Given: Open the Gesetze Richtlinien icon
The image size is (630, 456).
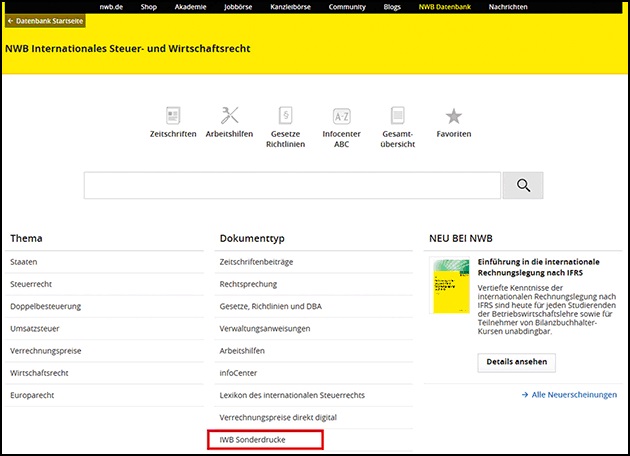Looking at the screenshot, I should tap(284, 116).
